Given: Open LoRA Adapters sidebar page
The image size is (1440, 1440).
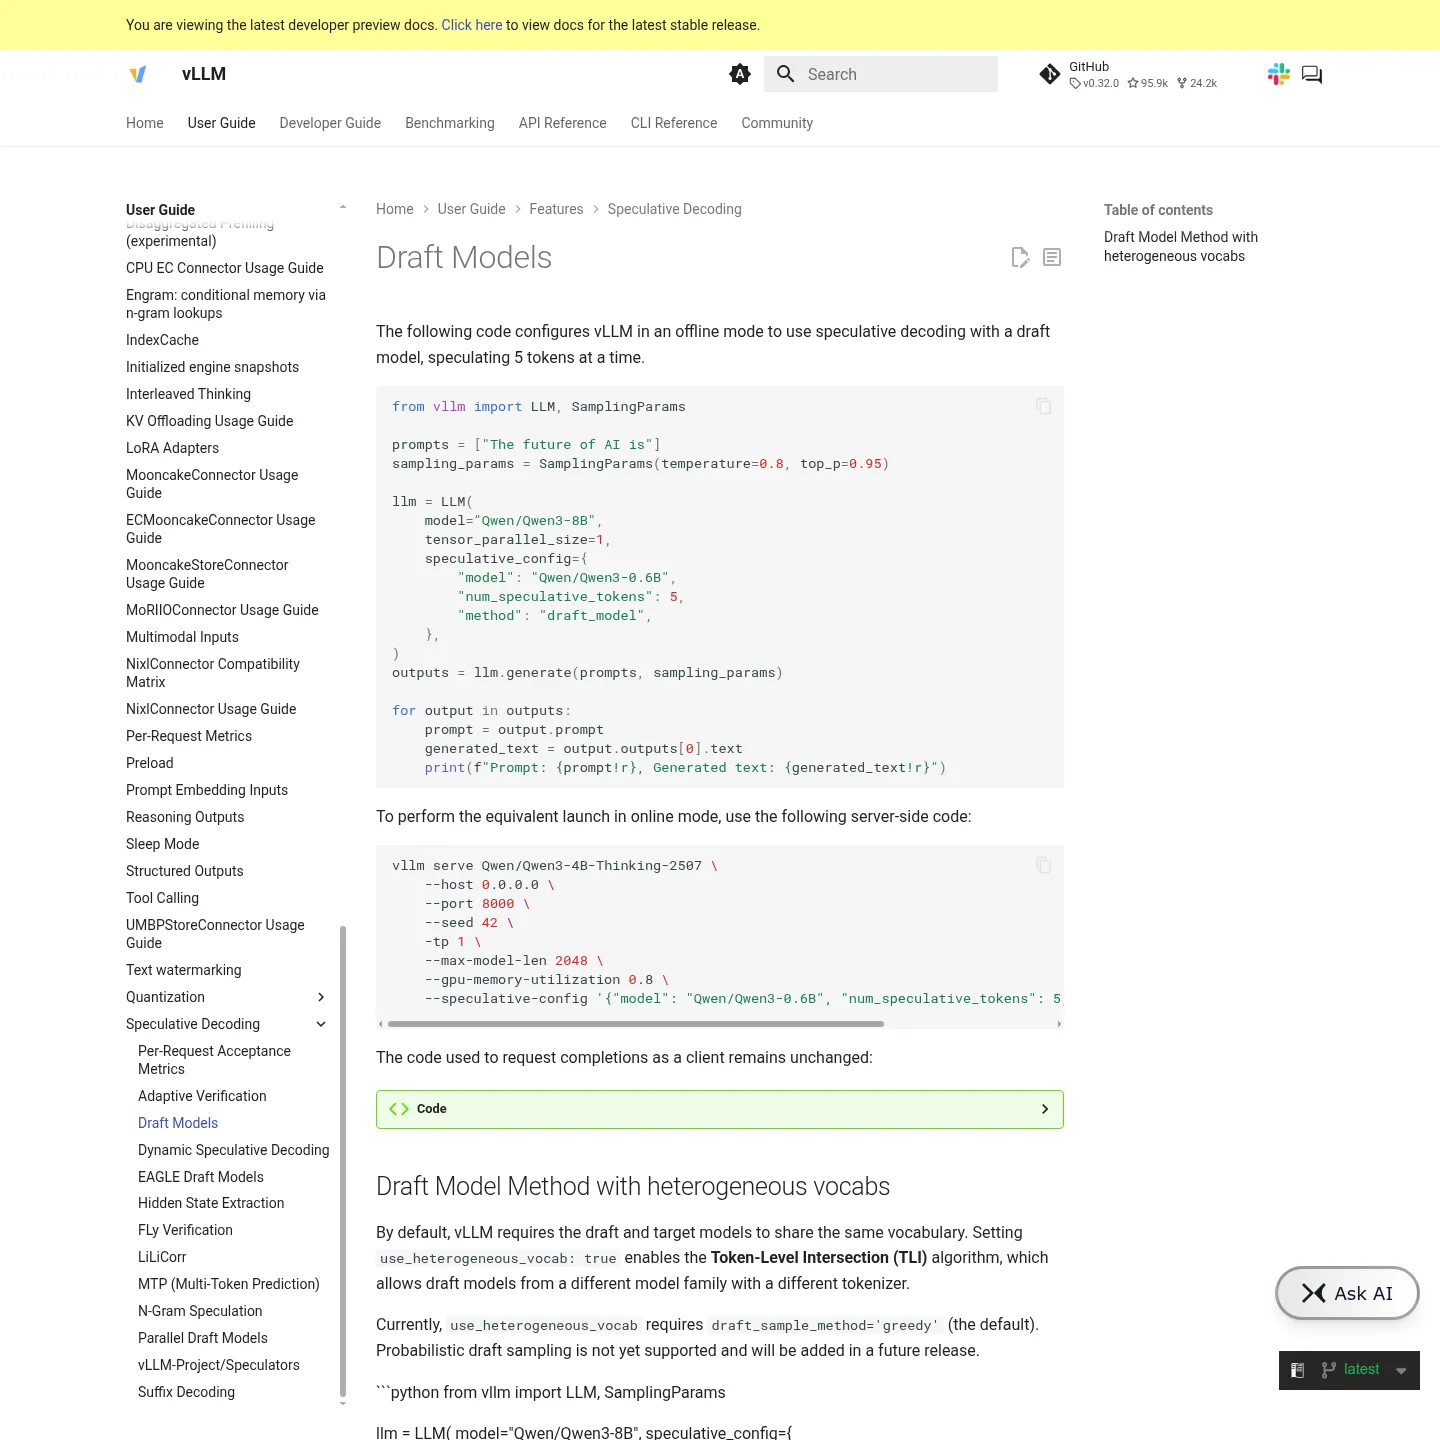Looking at the screenshot, I should click(172, 448).
